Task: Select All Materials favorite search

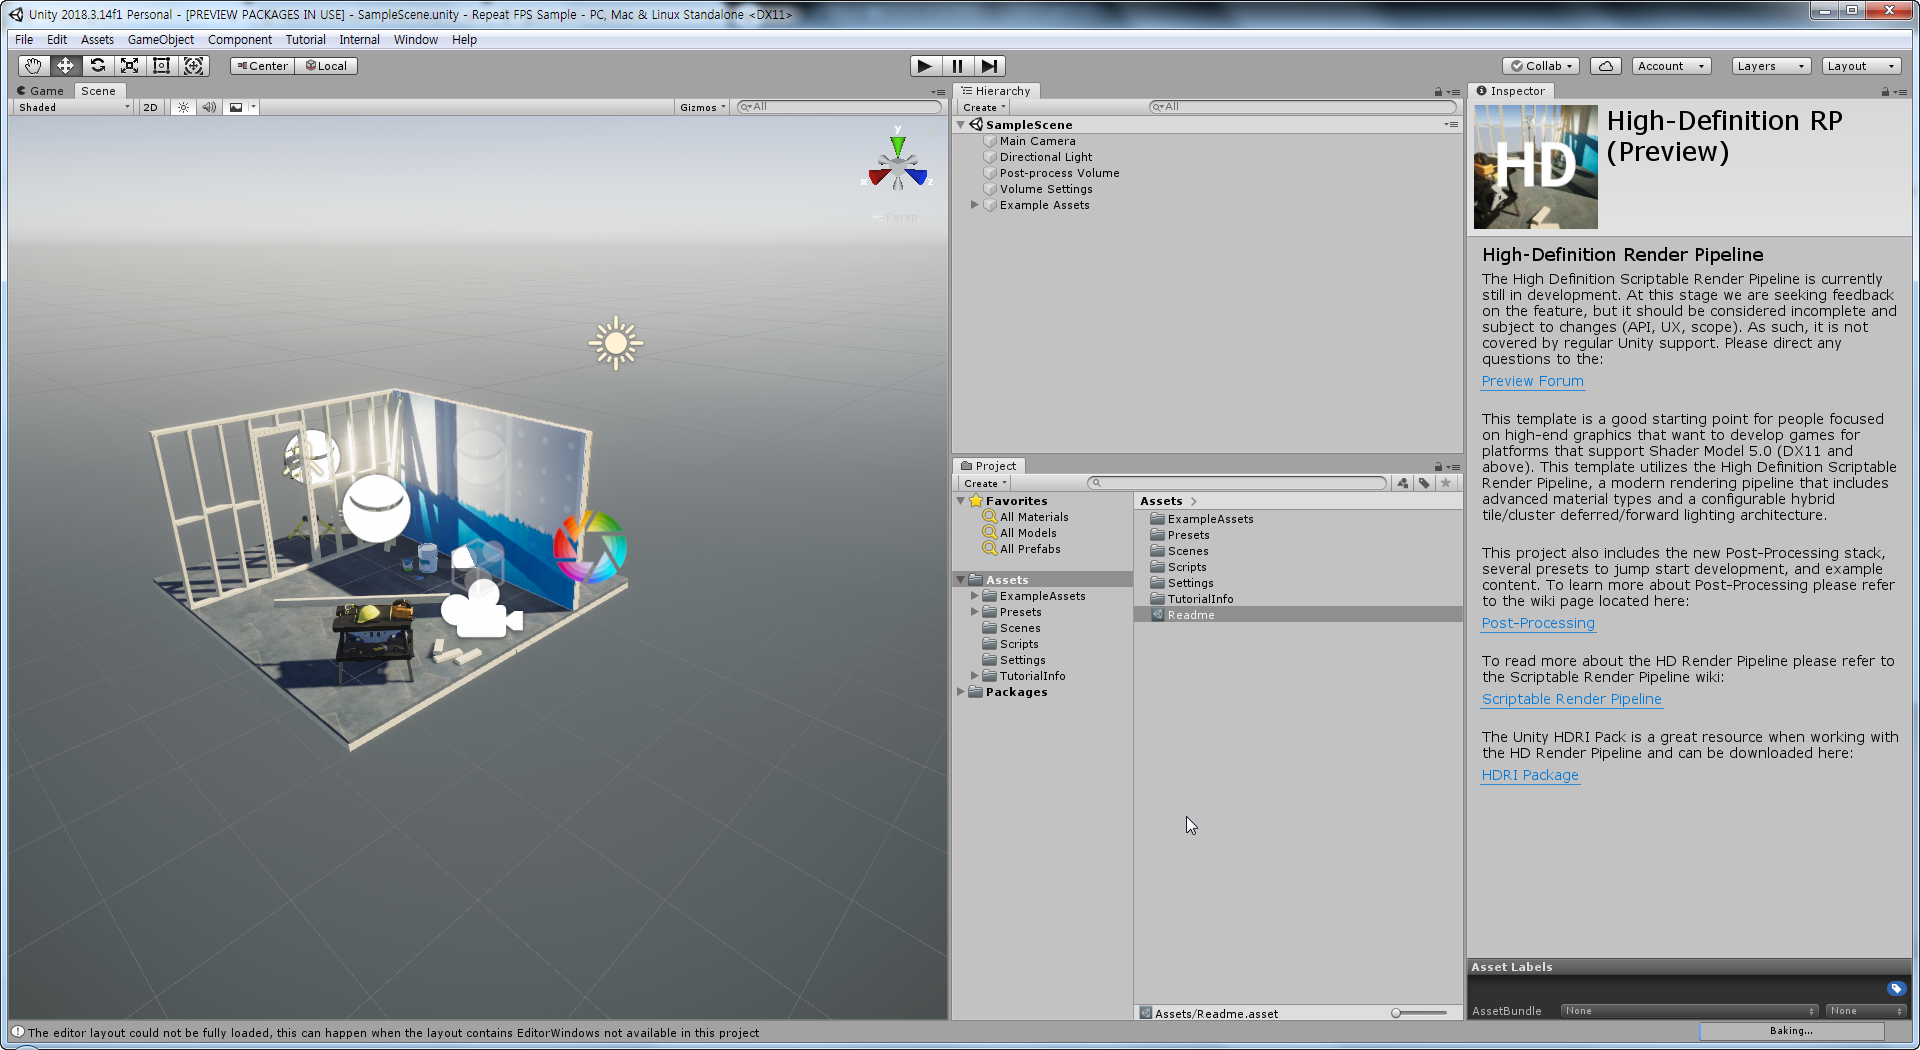Action: [x=1033, y=517]
